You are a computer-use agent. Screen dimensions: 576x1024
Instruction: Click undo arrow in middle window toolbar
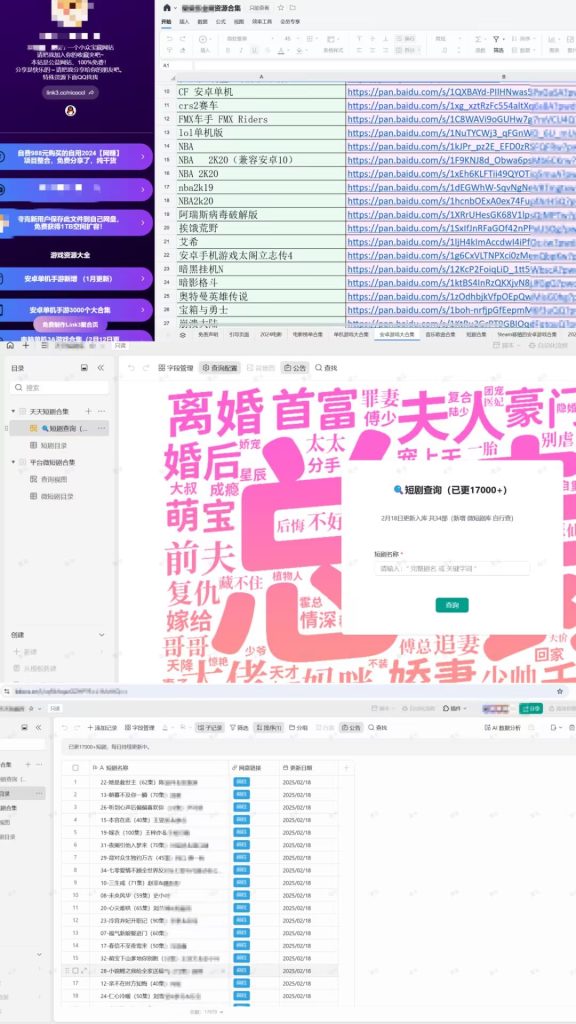(x=131, y=368)
